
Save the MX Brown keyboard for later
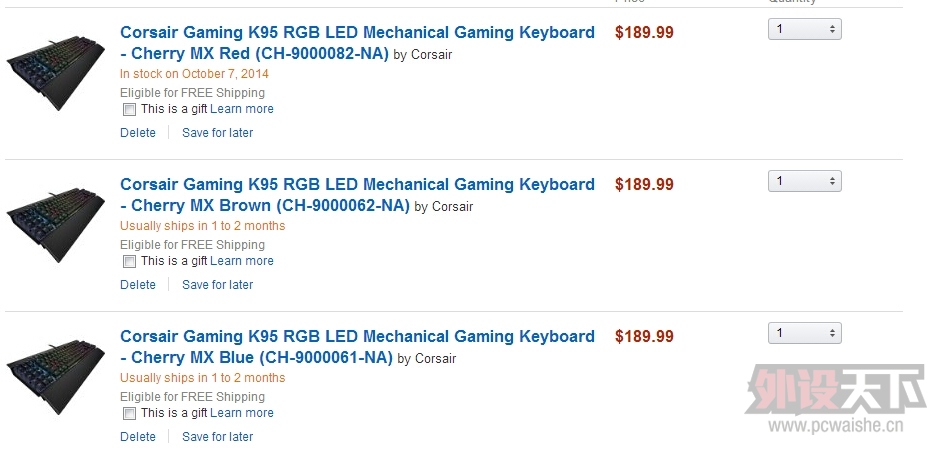[218, 284]
